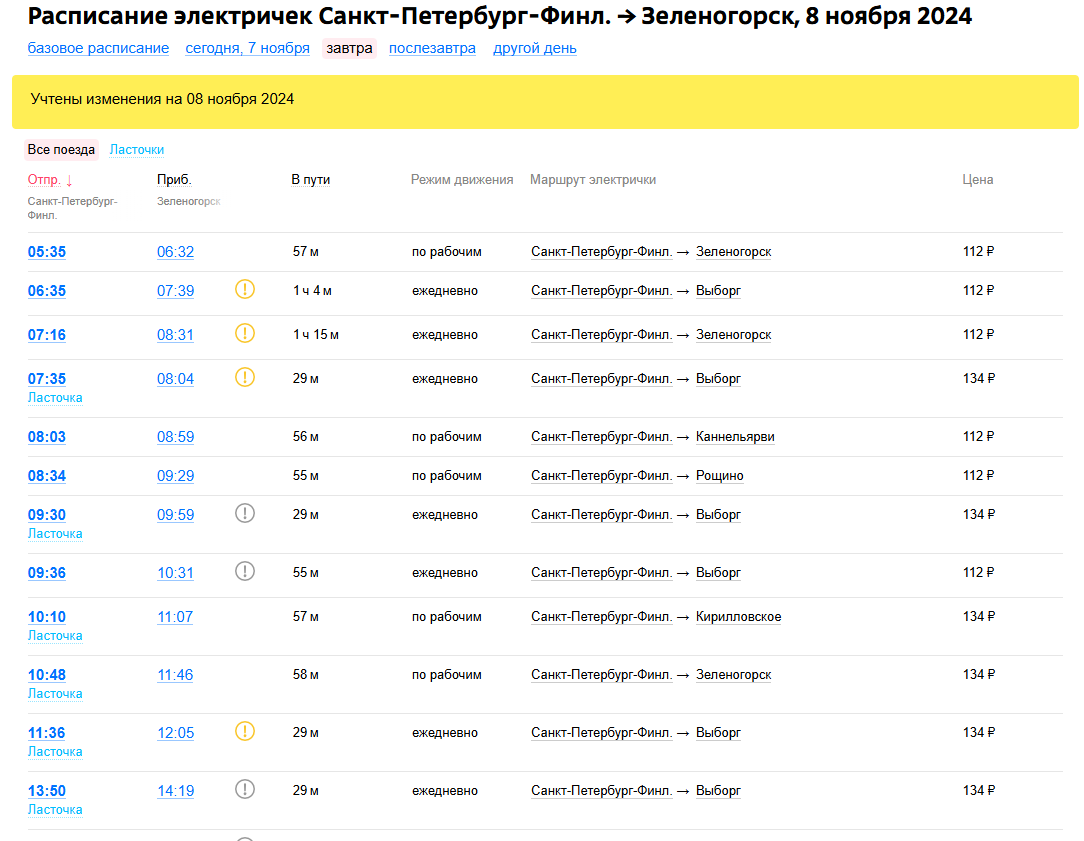This screenshot has width=1084, height=841.
Task: Click arrival time 06:32
Action: click(x=176, y=252)
